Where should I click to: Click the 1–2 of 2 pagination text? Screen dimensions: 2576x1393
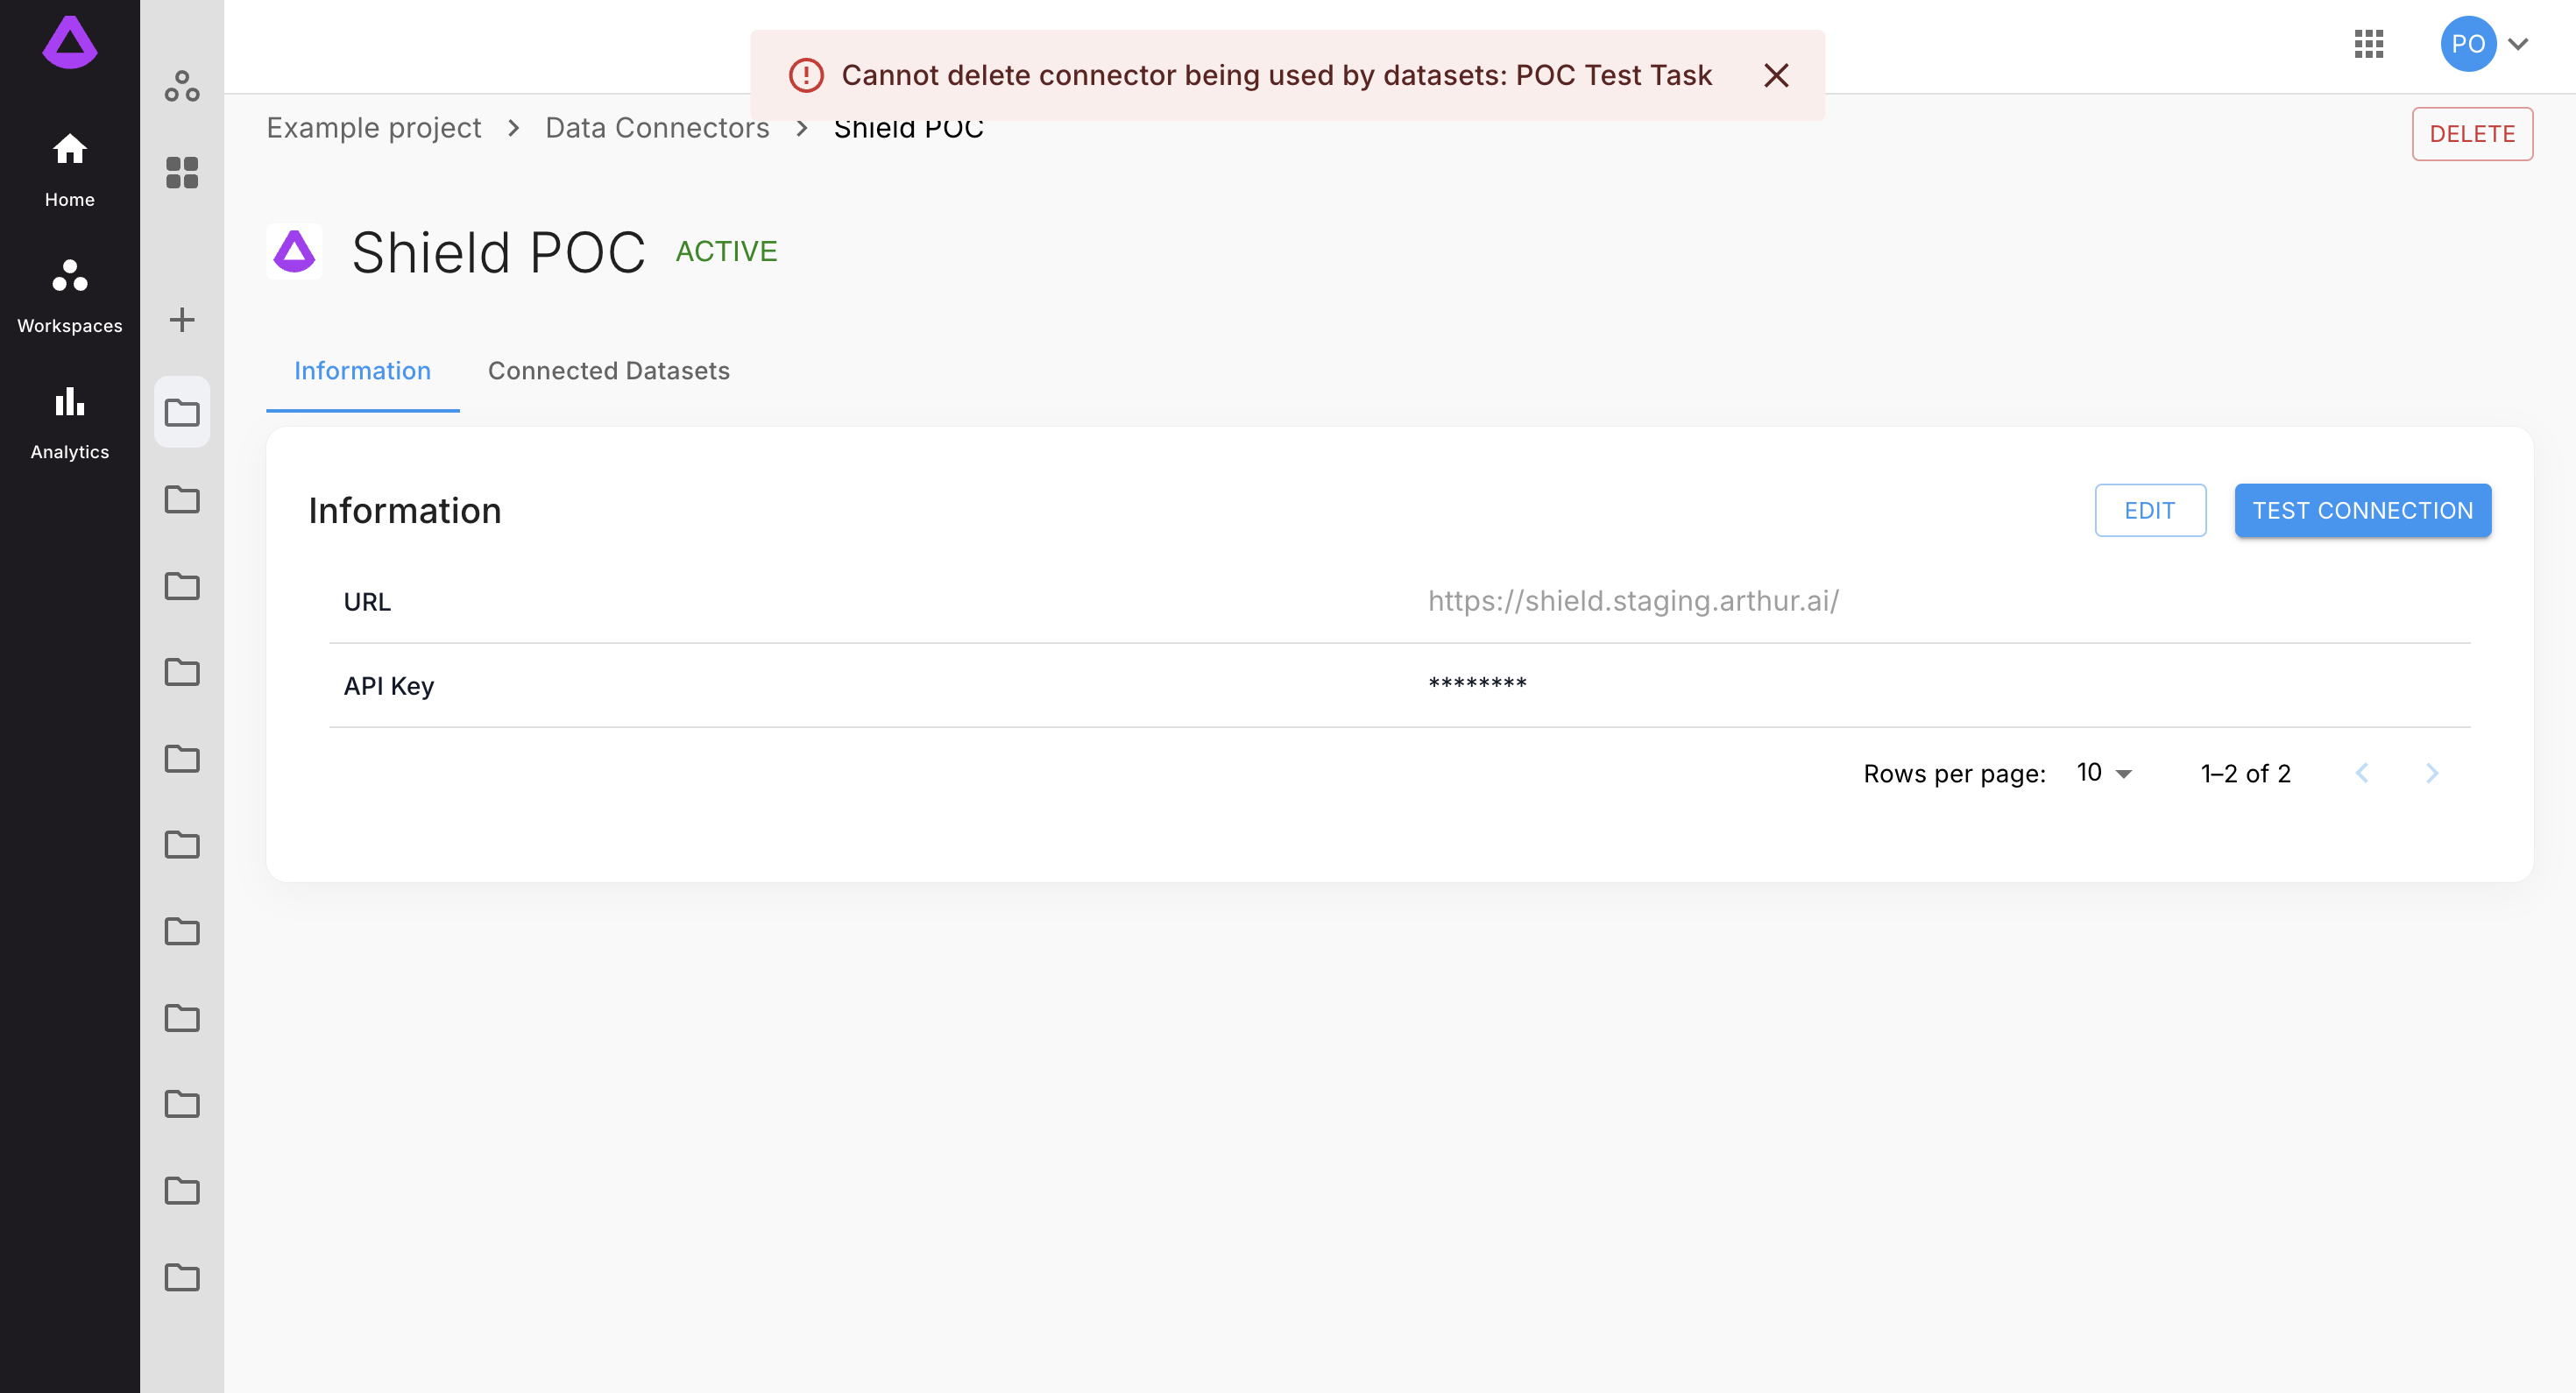click(2245, 774)
